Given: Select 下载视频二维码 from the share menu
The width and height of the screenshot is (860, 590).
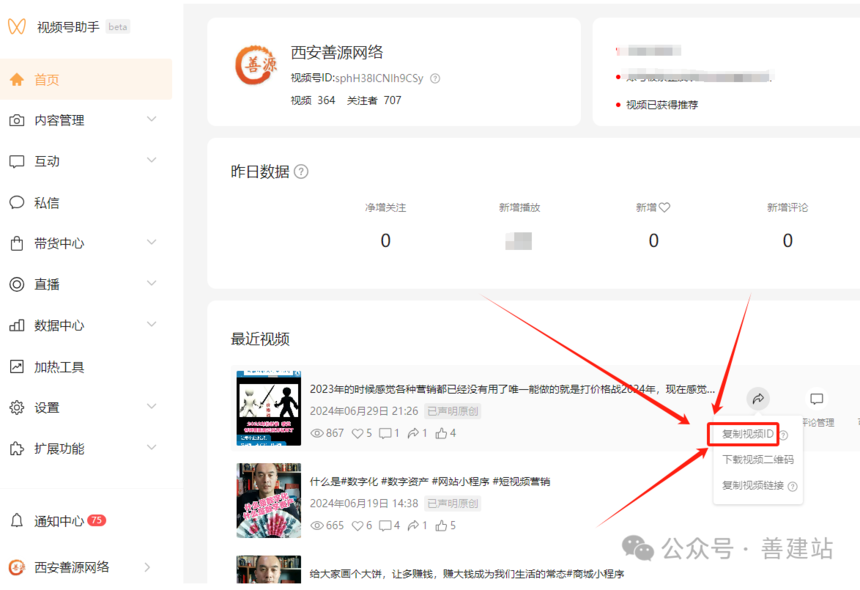Looking at the screenshot, I should [x=758, y=459].
